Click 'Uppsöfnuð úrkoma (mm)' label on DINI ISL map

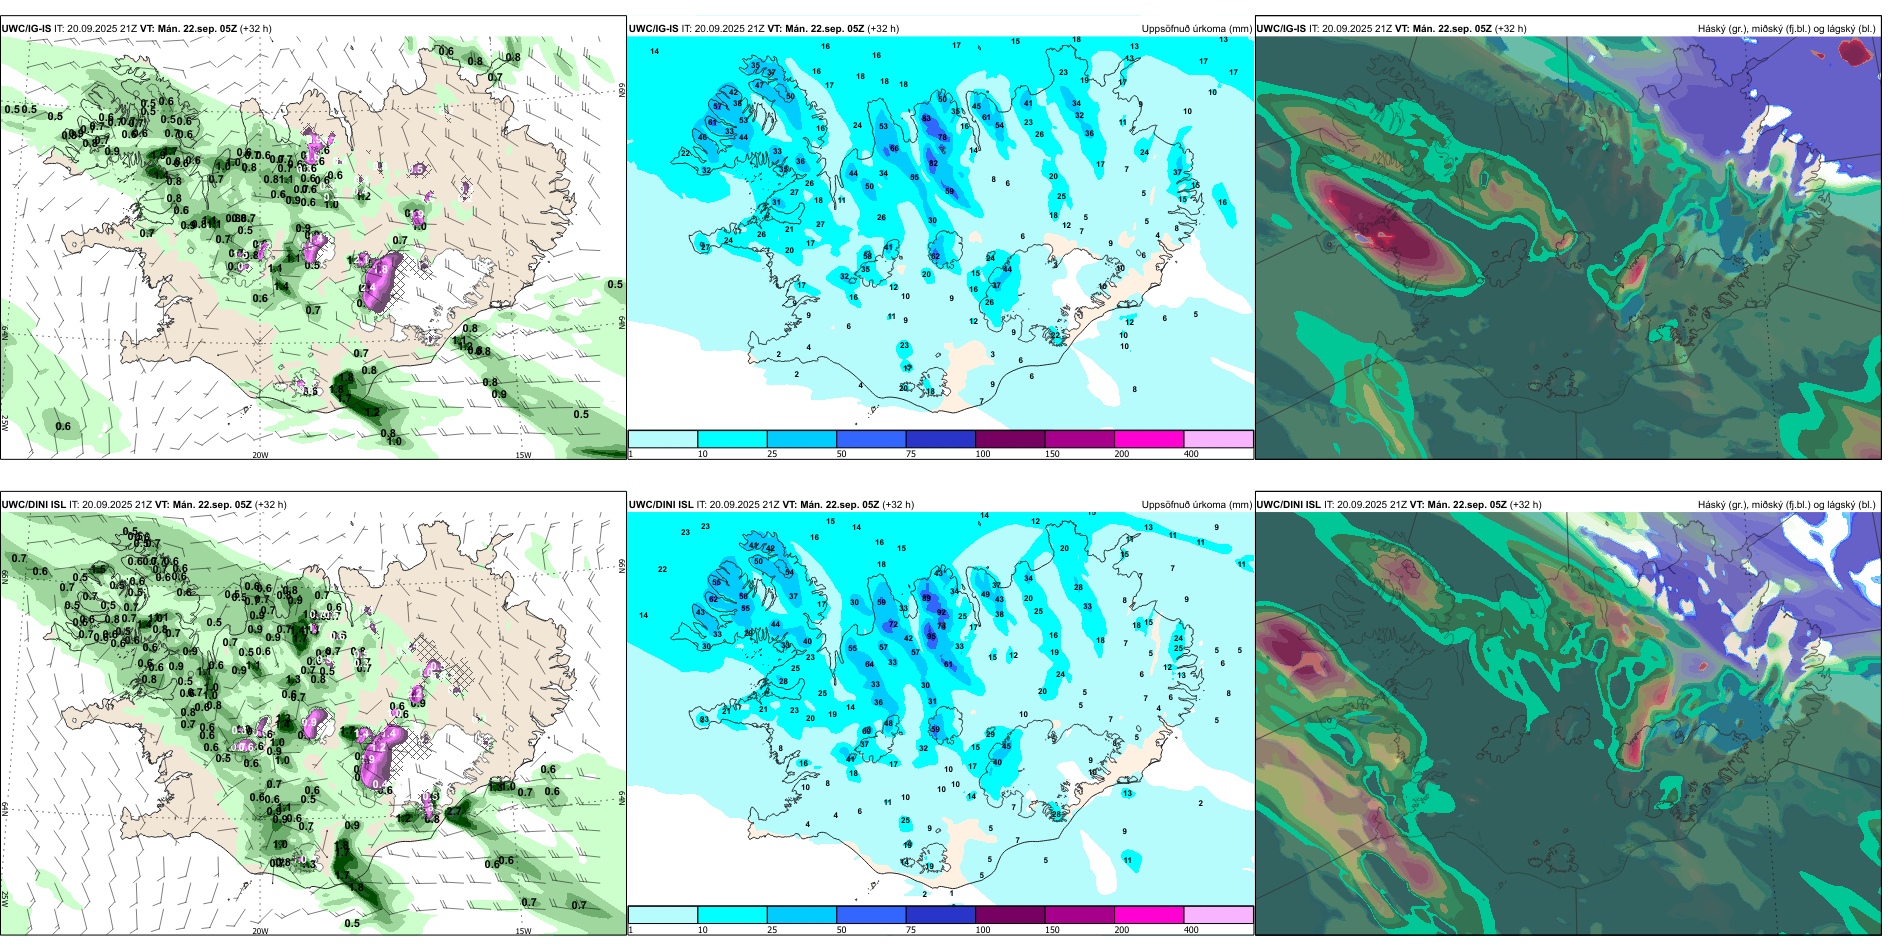pyautogui.click(x=1197, y=505)
